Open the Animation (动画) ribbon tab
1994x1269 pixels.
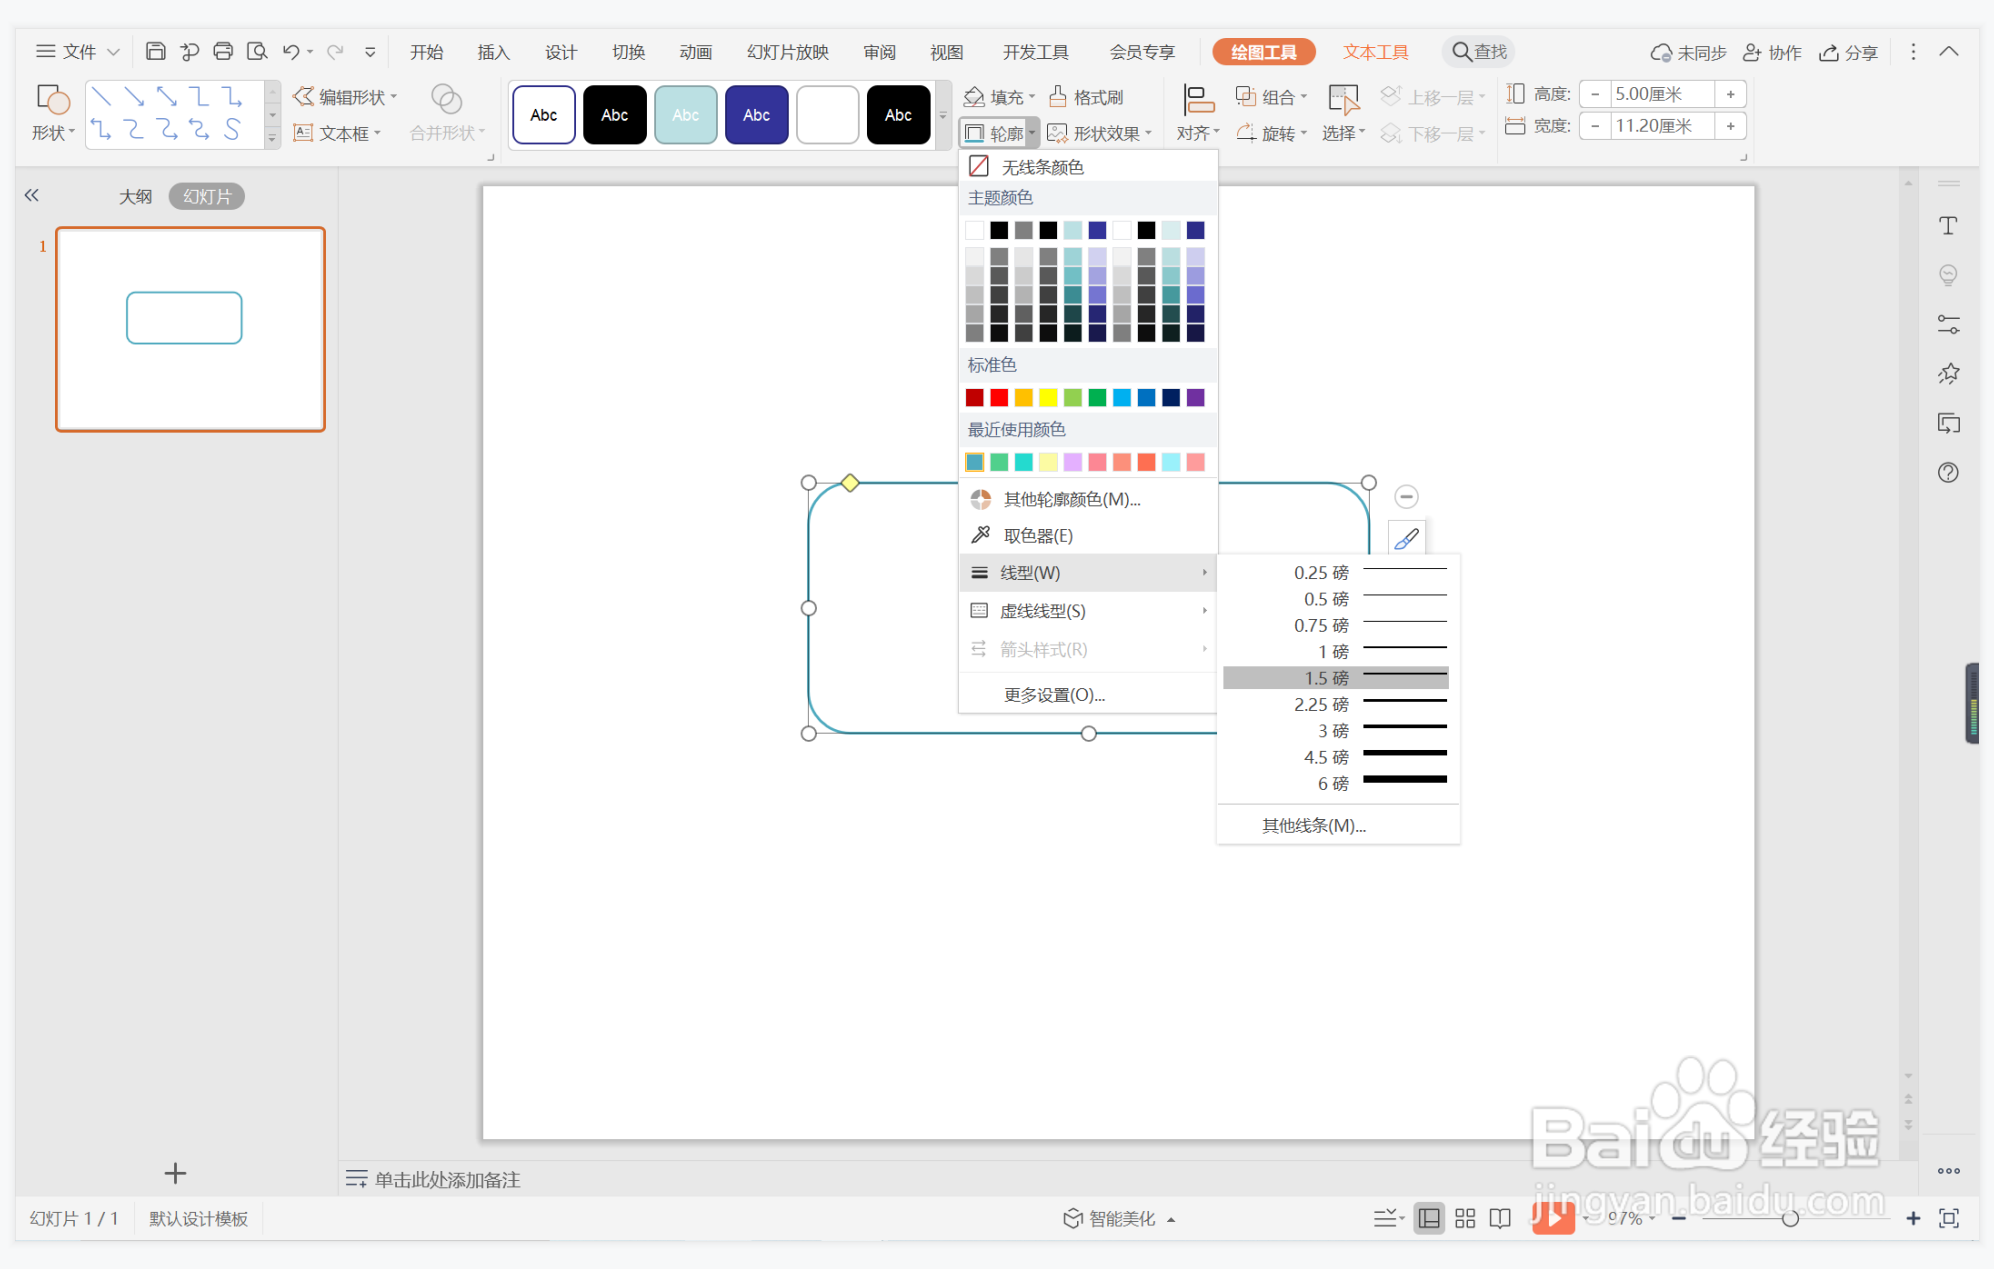click(x=696, y=52)
